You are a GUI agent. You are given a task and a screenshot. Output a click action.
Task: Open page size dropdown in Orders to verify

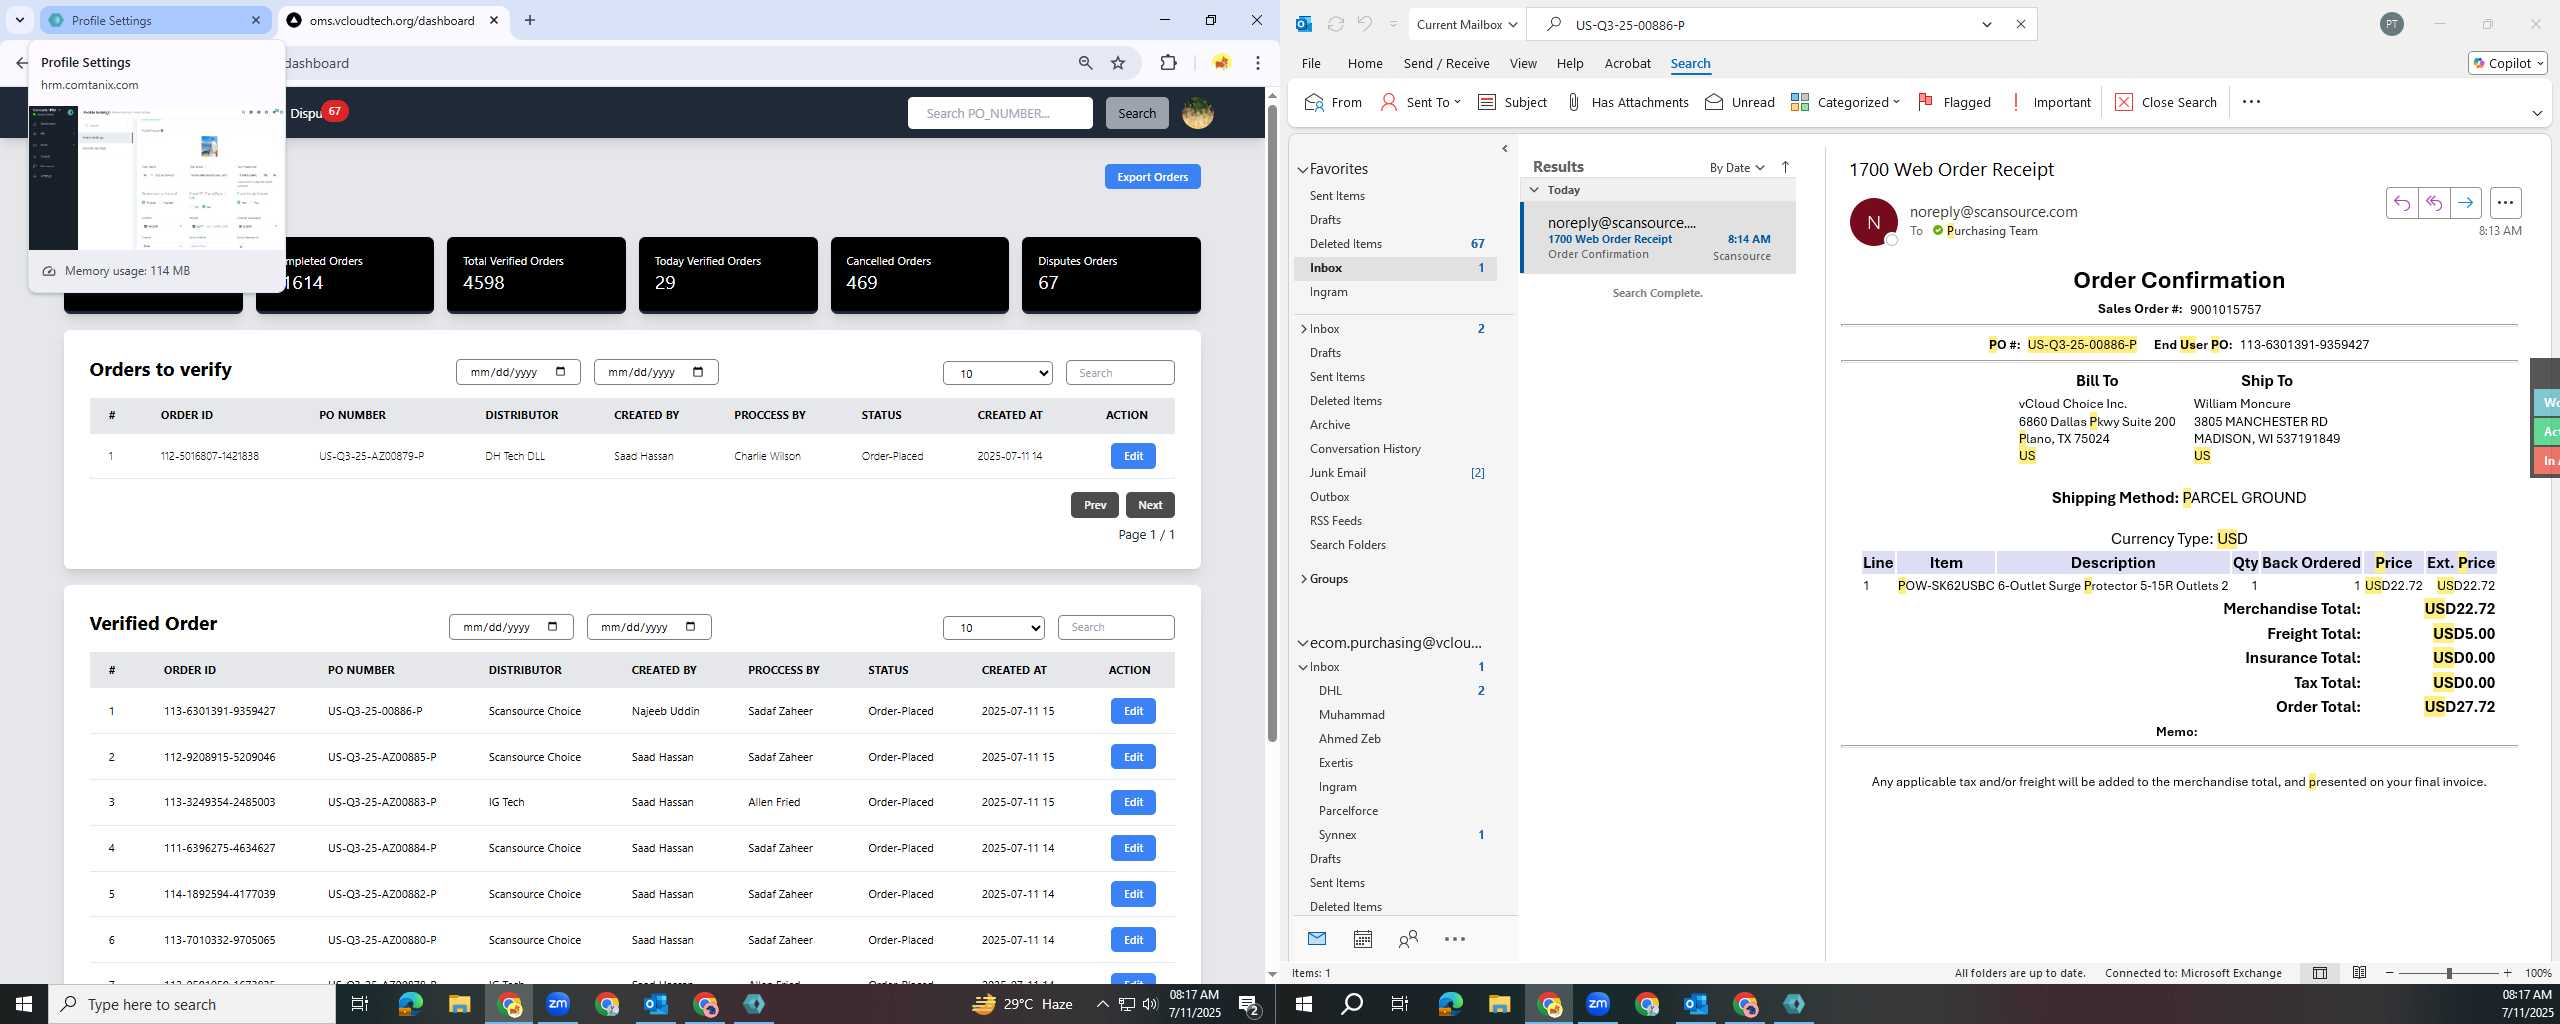point(997,373)
